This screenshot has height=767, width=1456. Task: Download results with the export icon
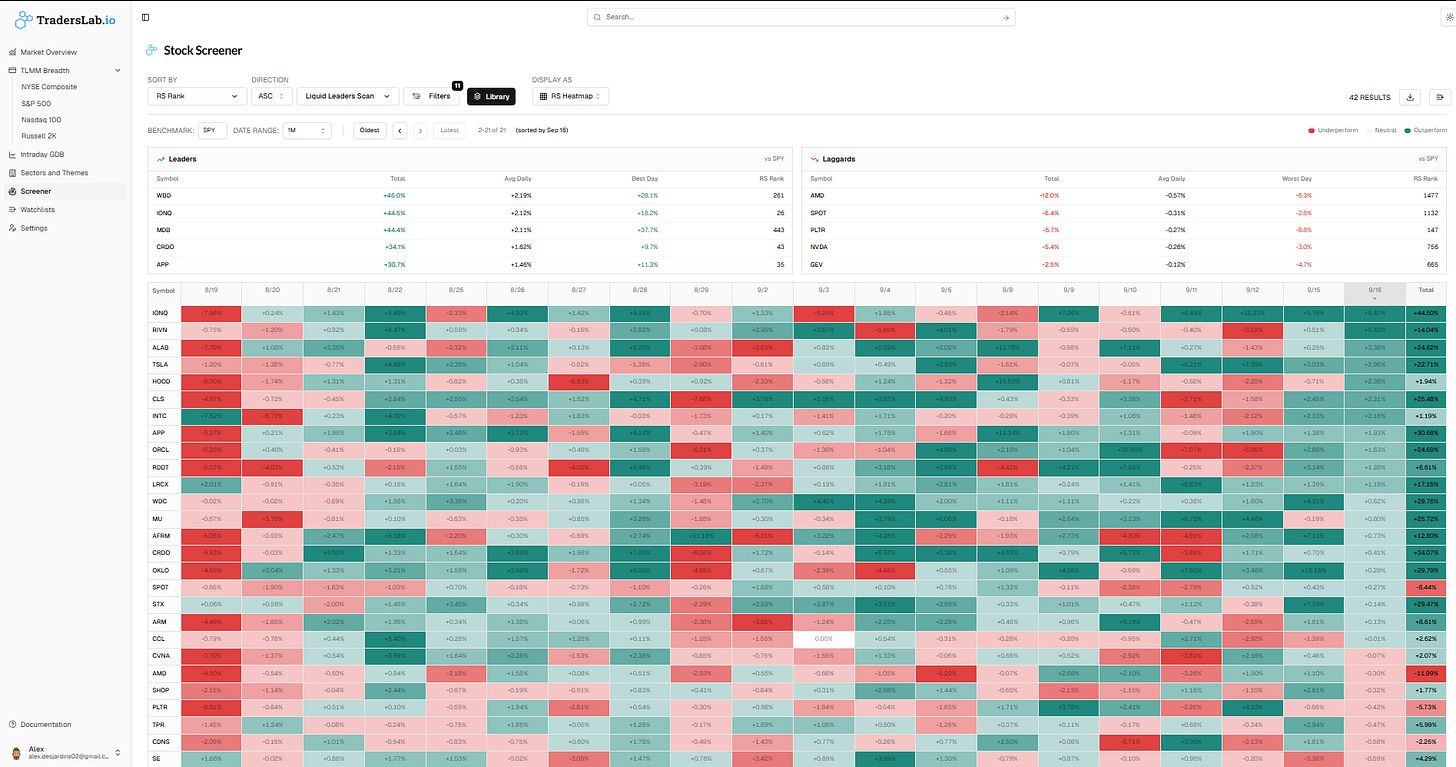tap(1410, 97)
